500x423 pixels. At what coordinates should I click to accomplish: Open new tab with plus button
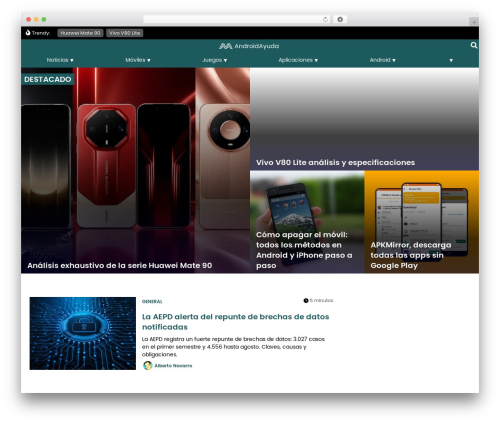pos(474,22)
